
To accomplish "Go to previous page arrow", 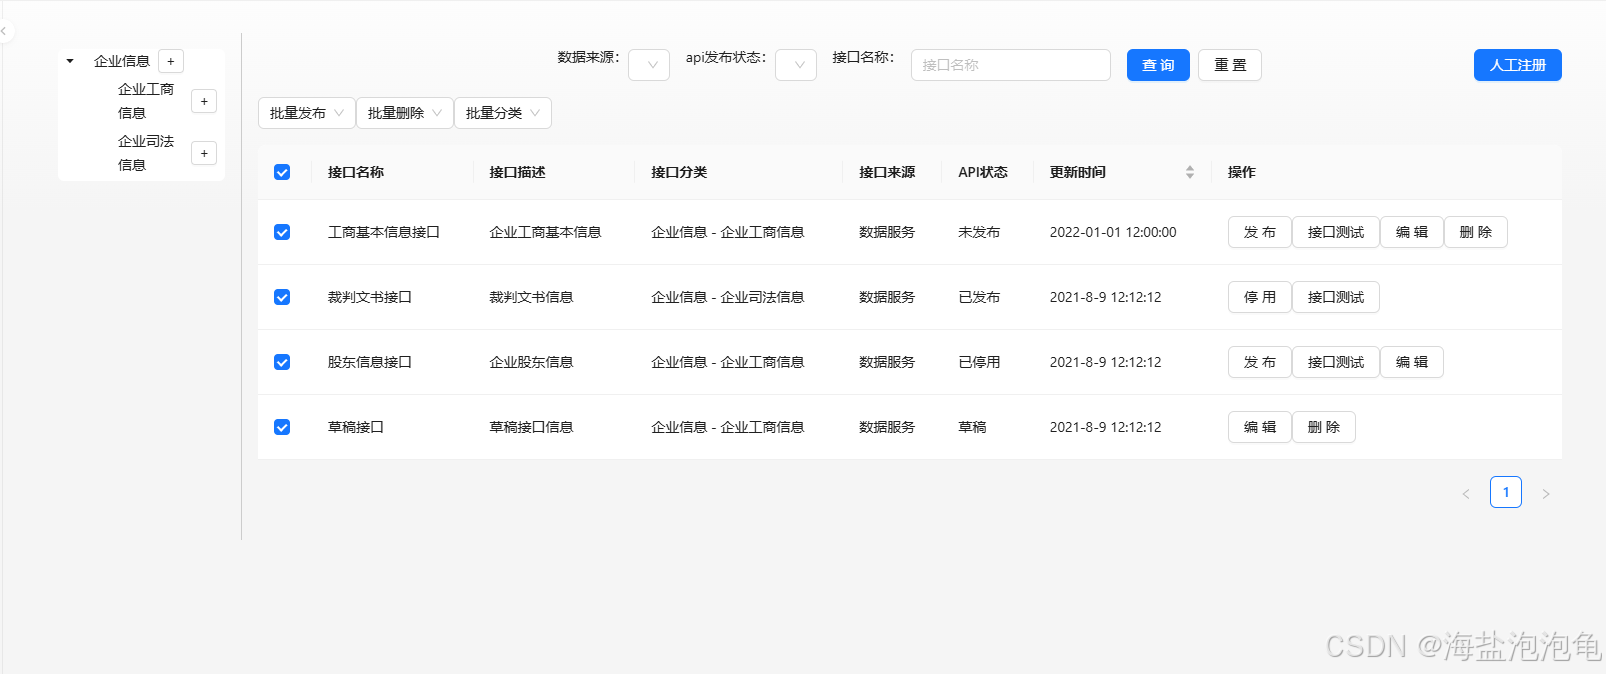I will click(1466, 493).
